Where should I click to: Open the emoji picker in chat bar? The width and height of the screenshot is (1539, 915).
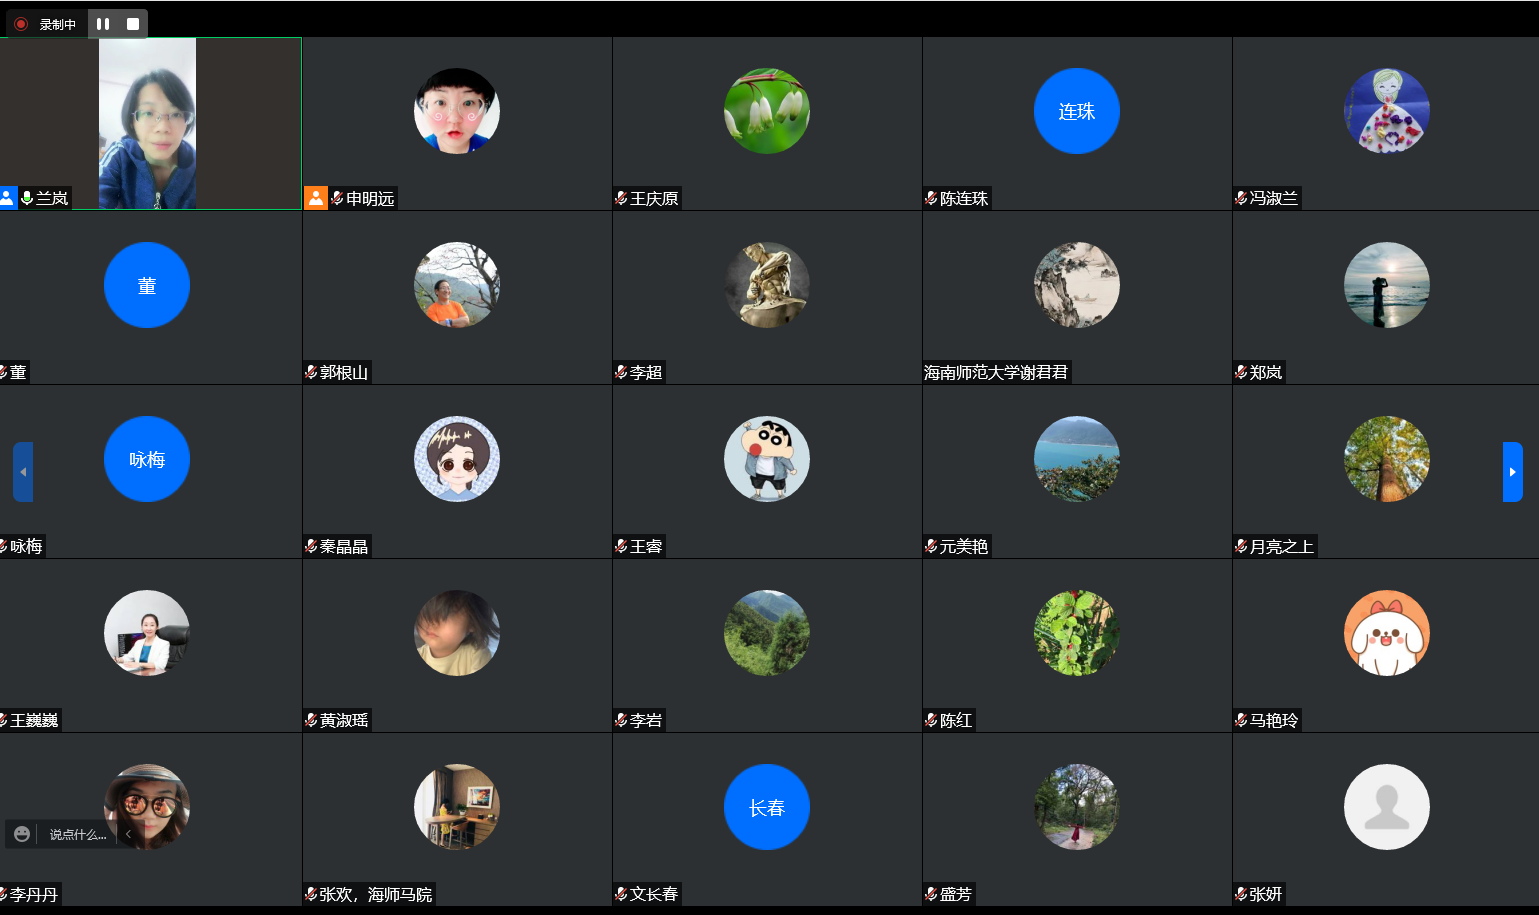click(22, 834)
